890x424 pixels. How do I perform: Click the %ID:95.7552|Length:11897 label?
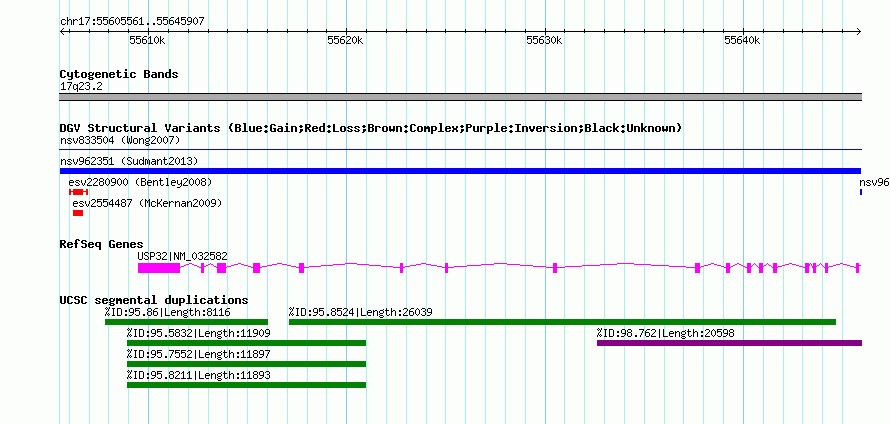(199, 354)
